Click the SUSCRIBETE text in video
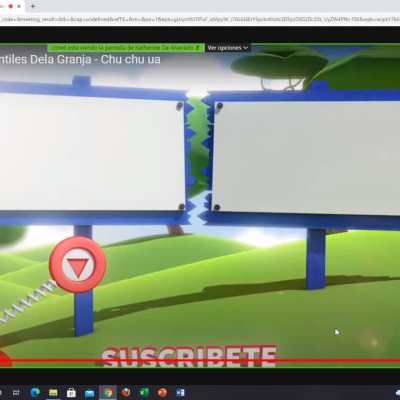 tap(189, 356)
